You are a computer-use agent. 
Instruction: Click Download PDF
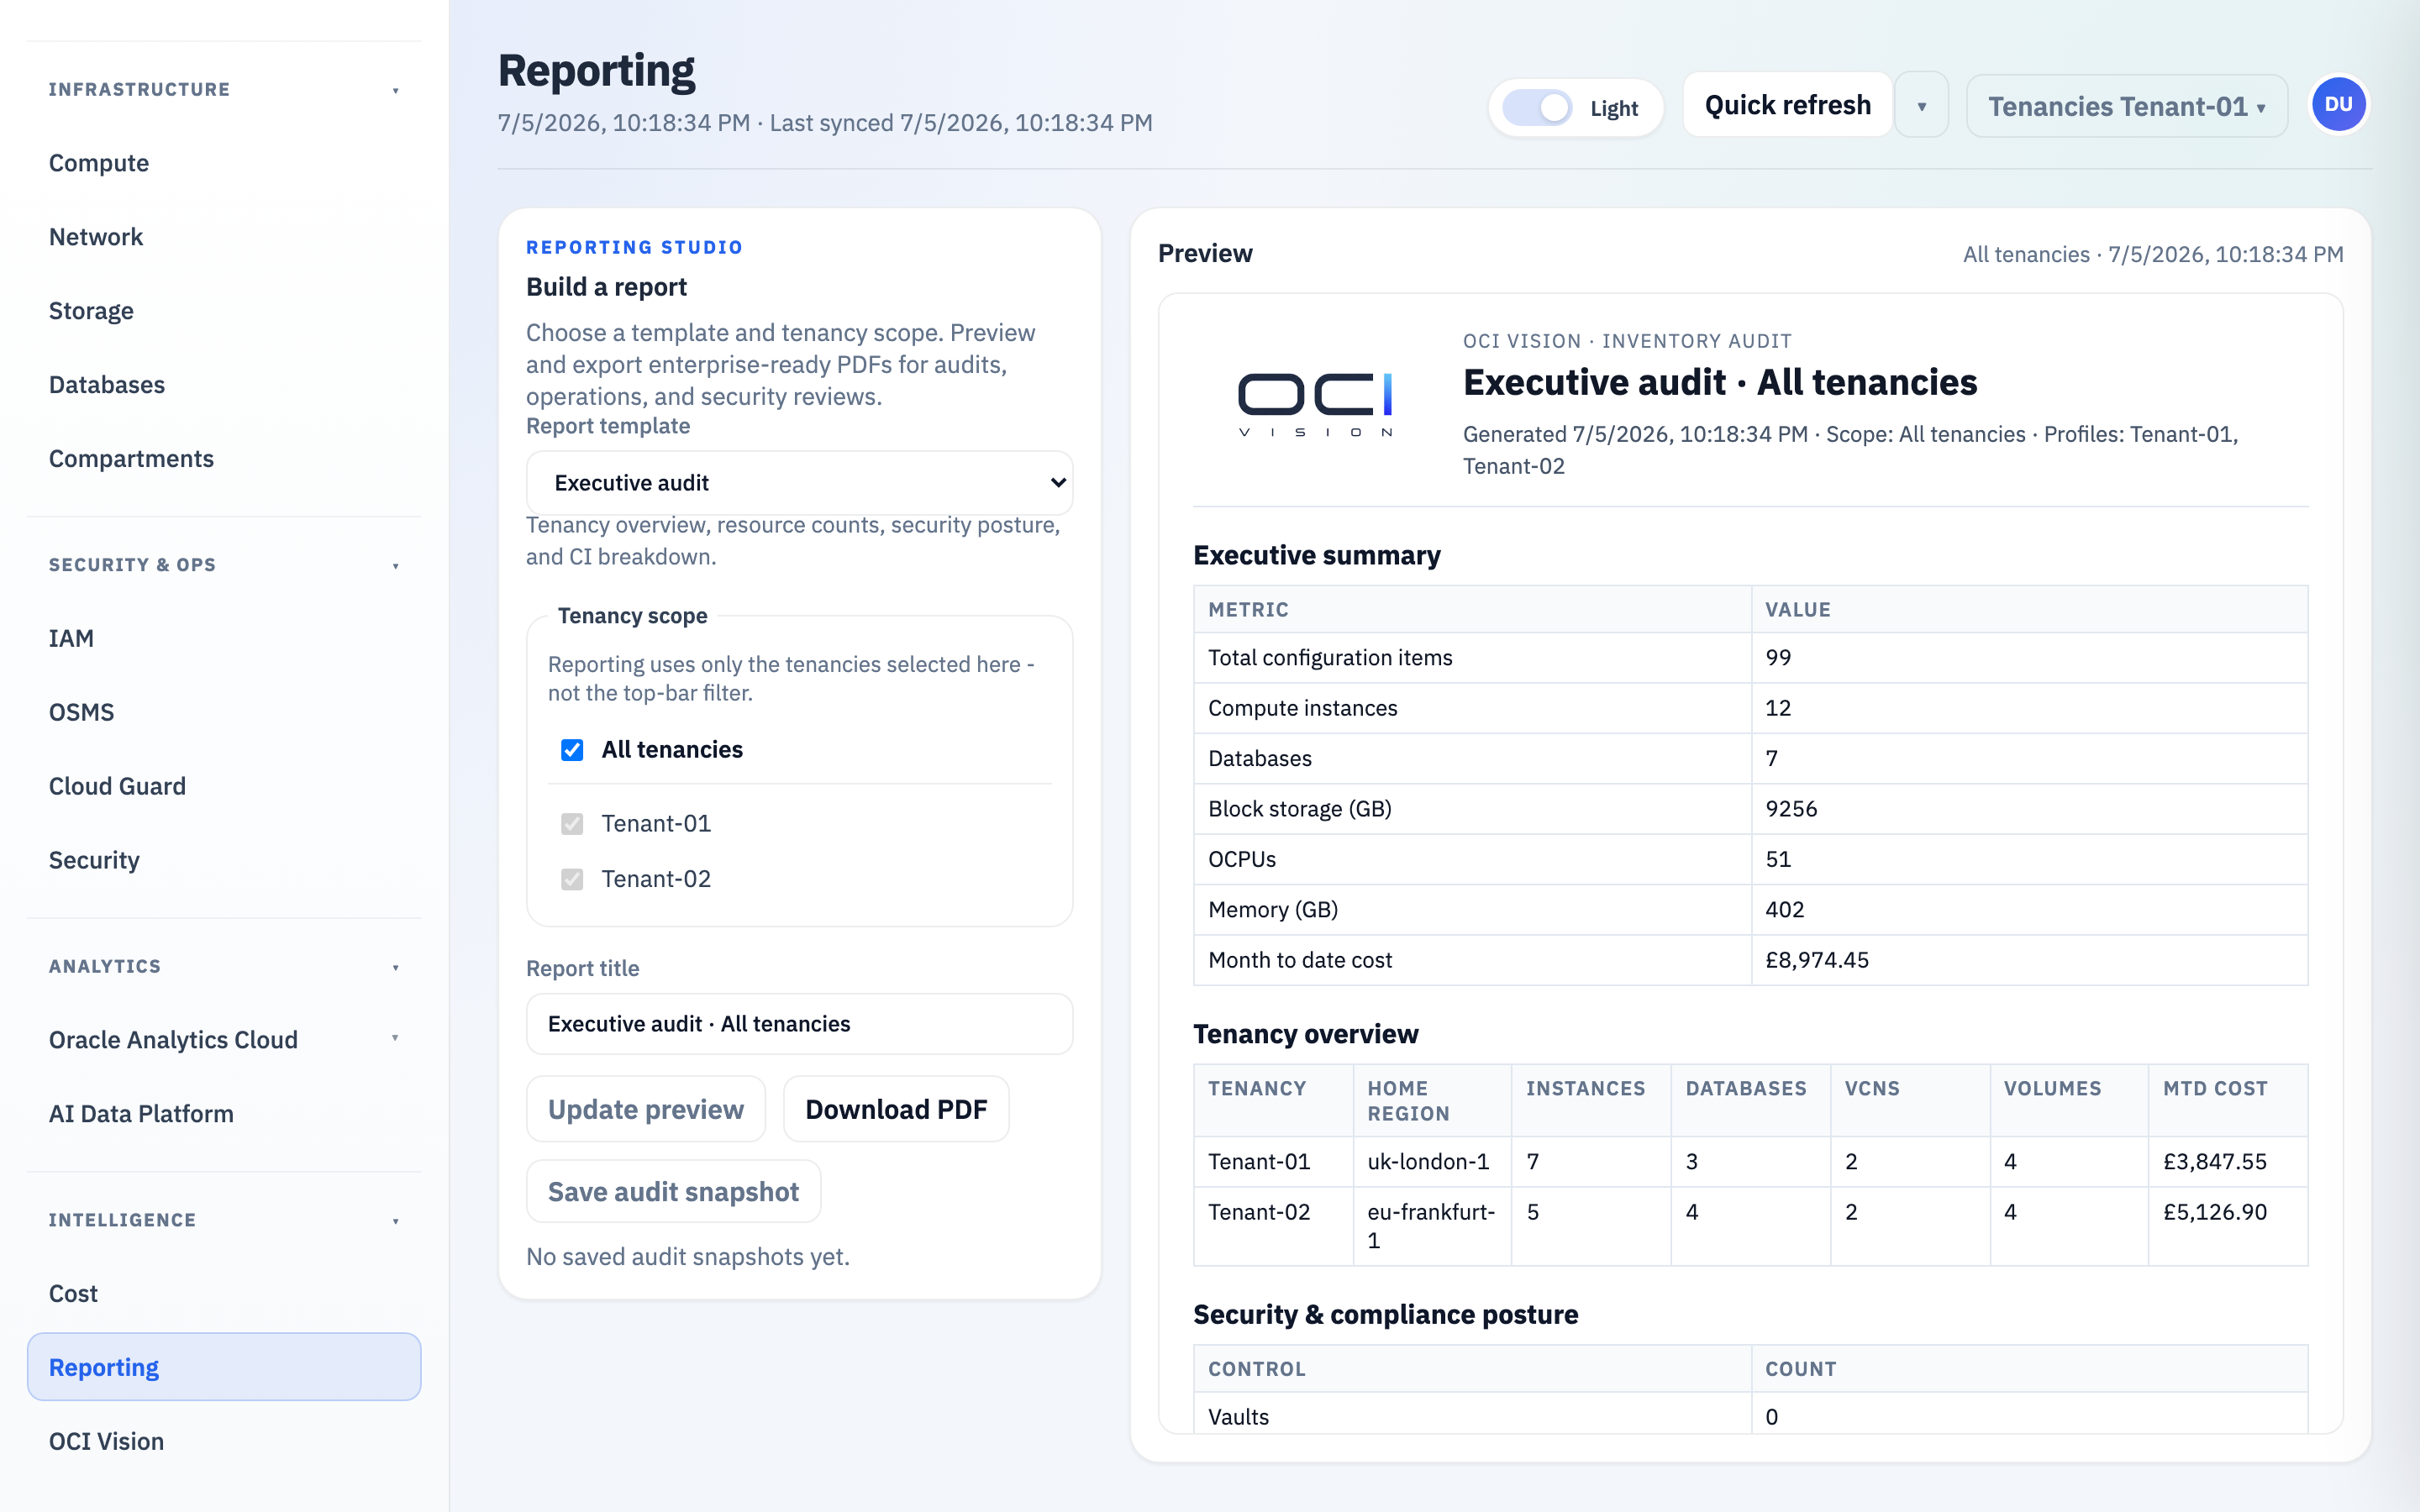coord(896,1109)
